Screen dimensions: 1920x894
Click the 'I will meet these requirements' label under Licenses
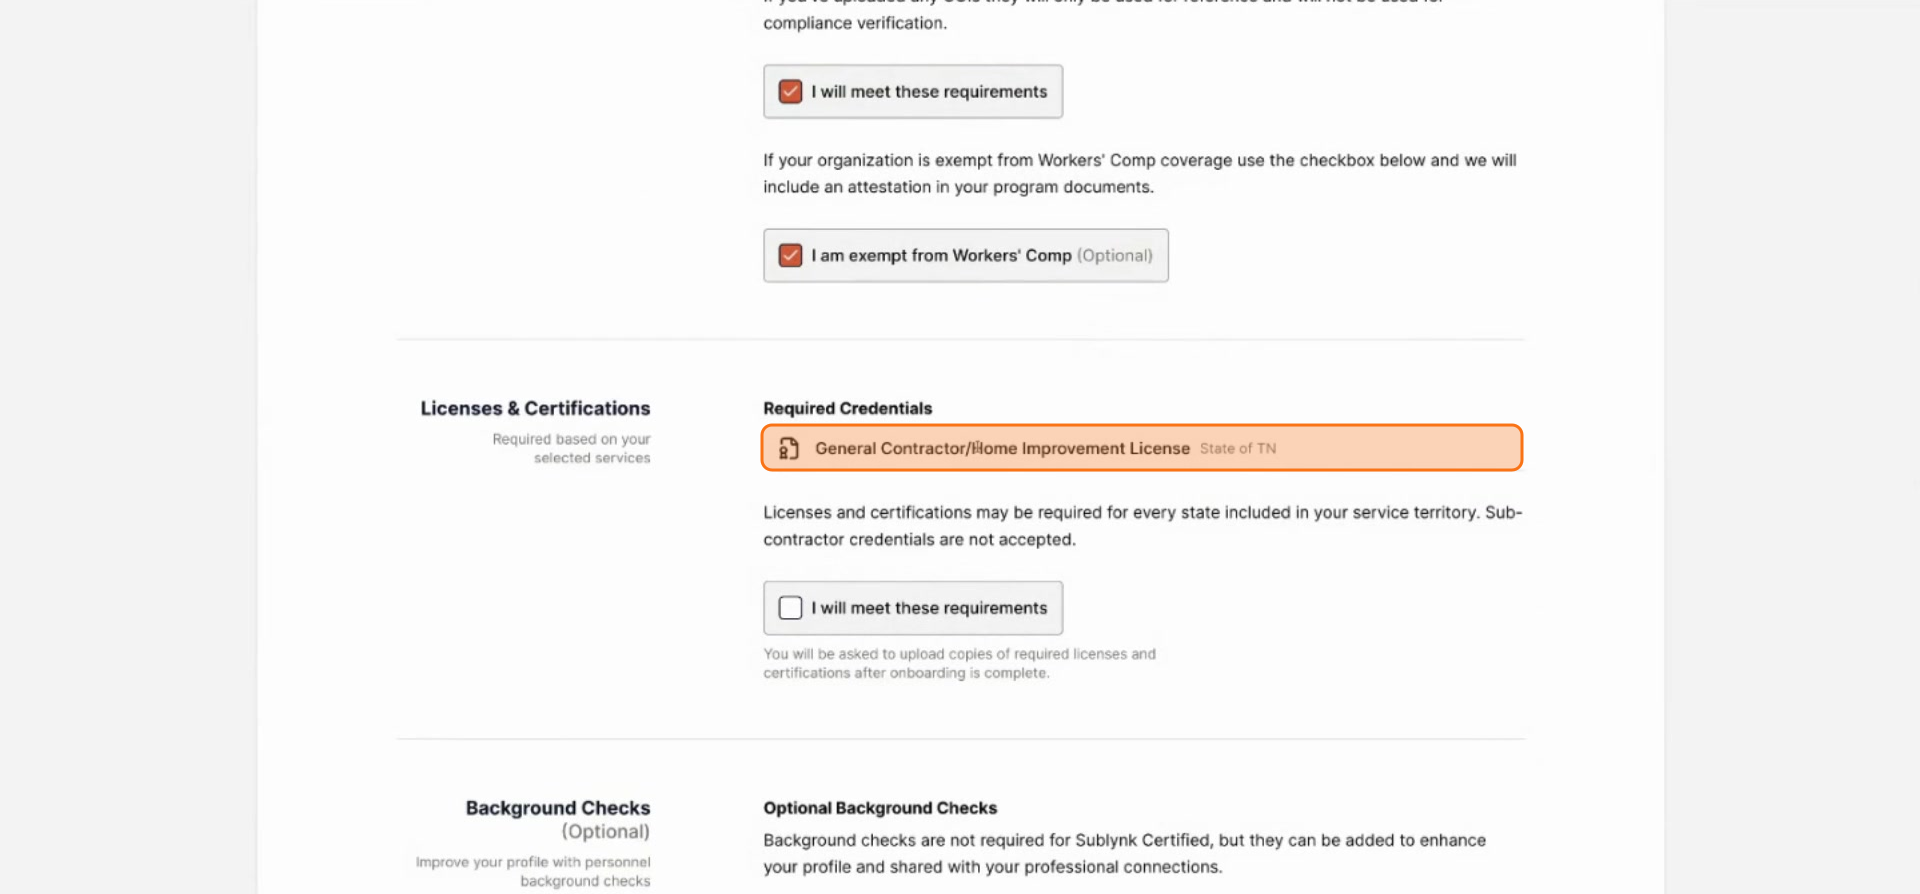click(929, 608)
